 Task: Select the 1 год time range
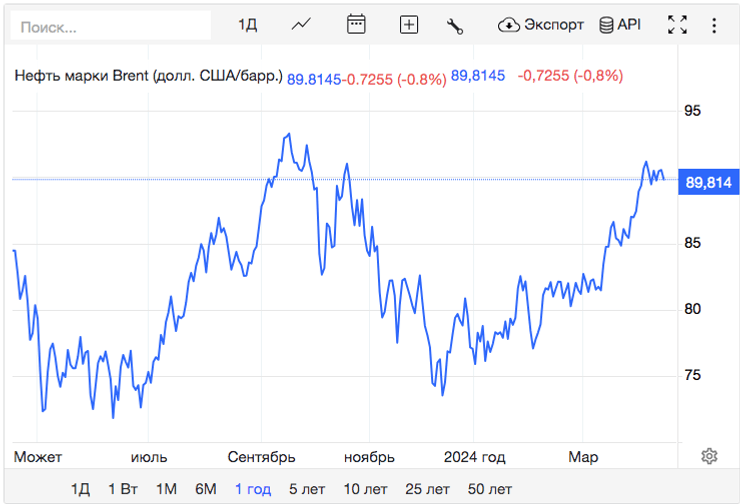tap(253, 489)
